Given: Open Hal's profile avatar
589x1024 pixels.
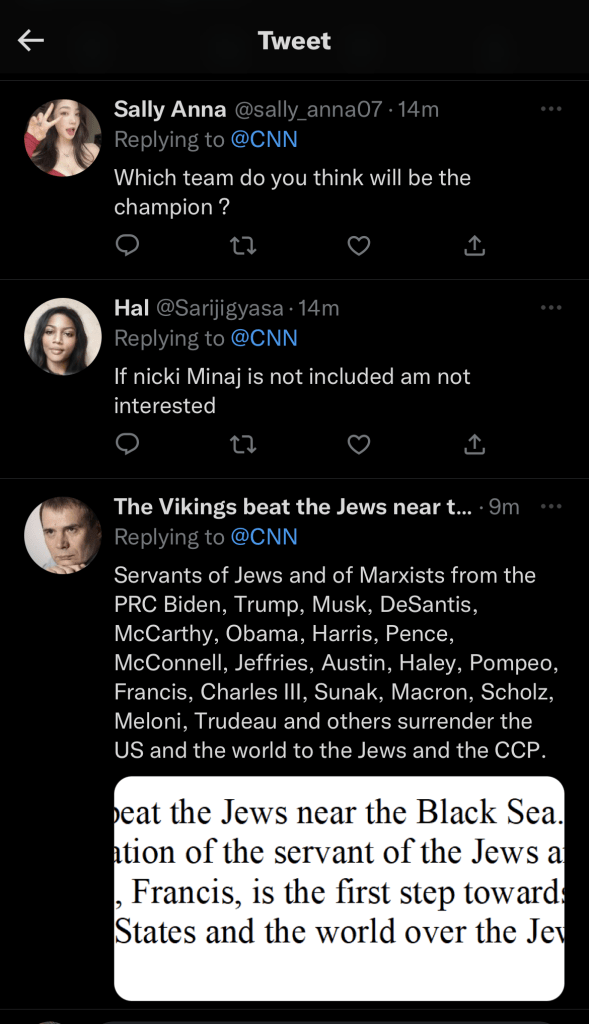Looking at the screenshot, I should tap(62, 335).
